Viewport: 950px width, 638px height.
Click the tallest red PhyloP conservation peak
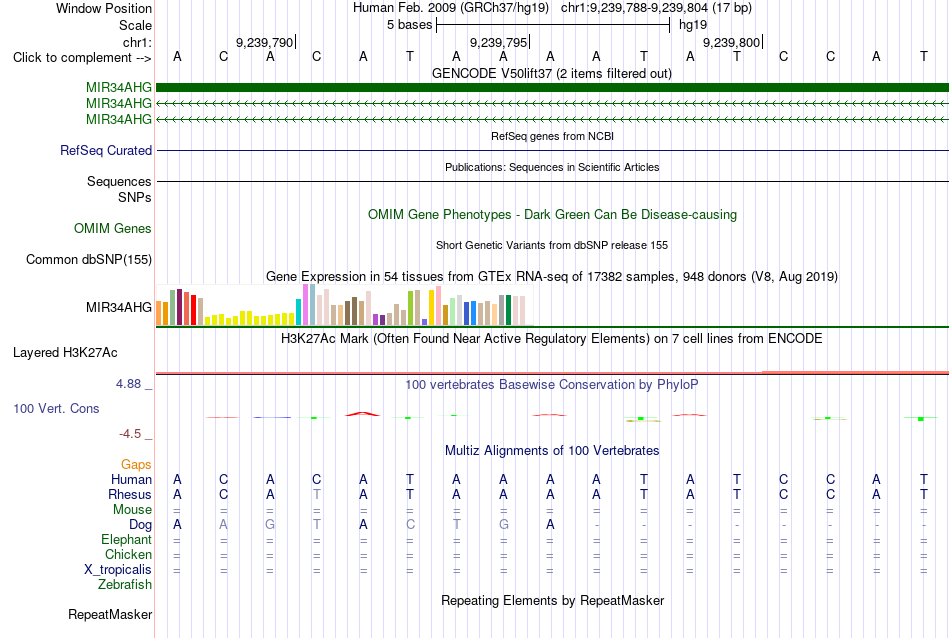[362, 414]
